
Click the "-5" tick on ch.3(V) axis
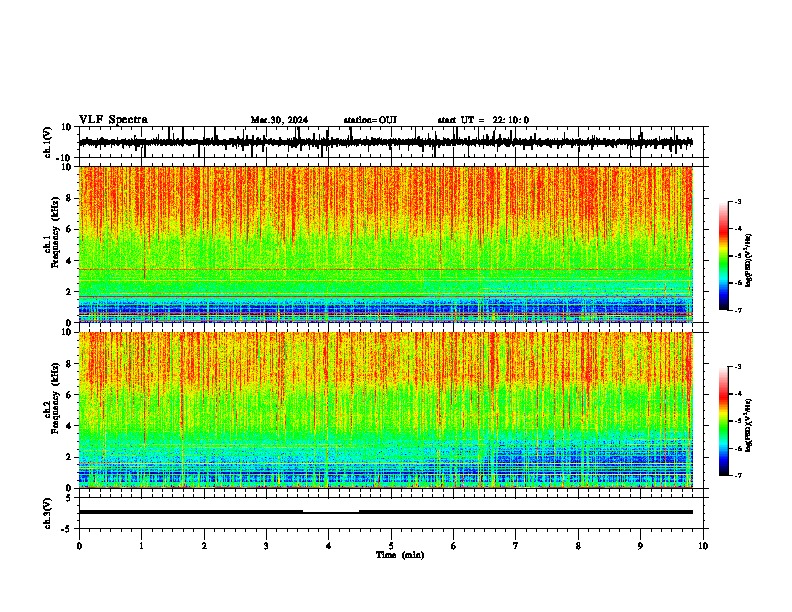tap(67, 529)
